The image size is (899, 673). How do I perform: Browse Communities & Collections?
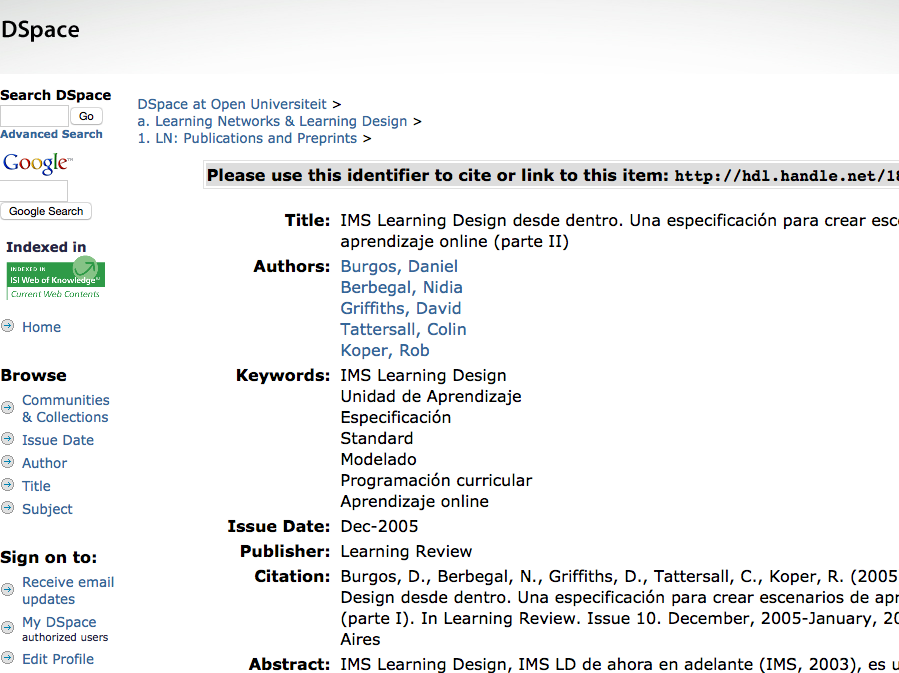coord(65,409)
